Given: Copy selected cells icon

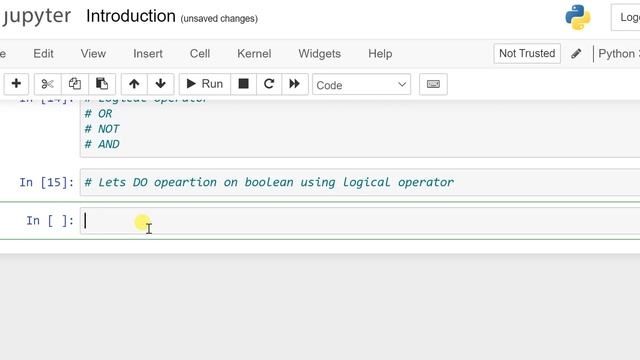Looking at the screenshot, I should [x=75, y=84].
